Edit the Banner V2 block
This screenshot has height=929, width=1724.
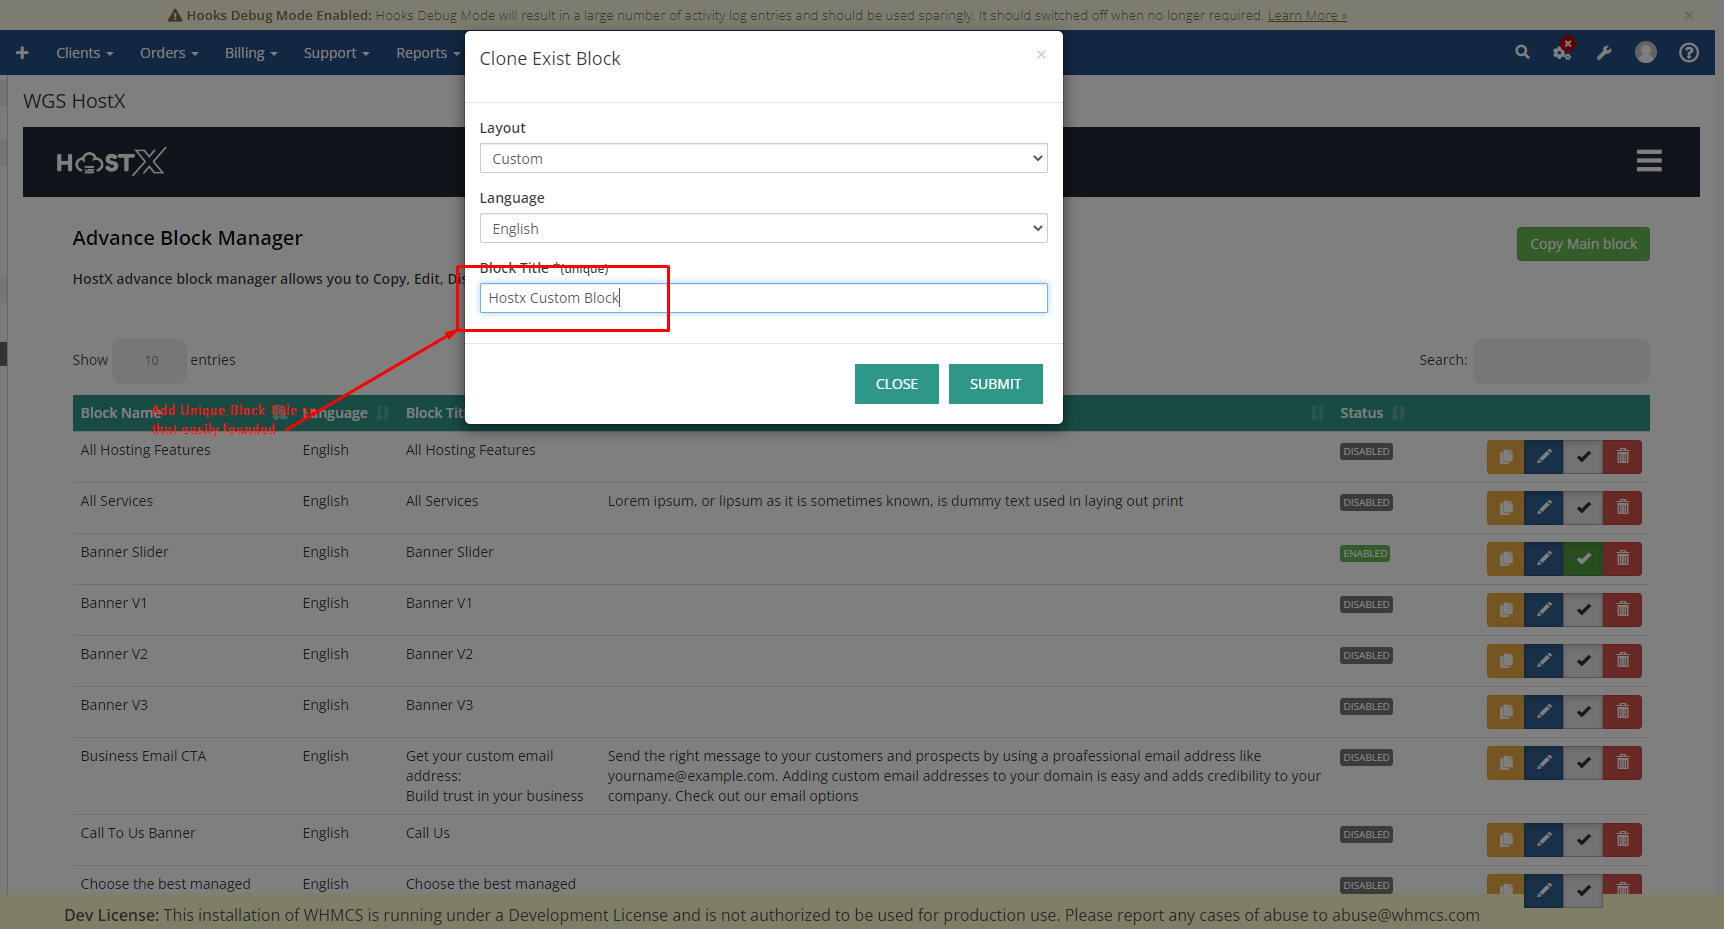pyautogui.click(x=1544, y=661)
